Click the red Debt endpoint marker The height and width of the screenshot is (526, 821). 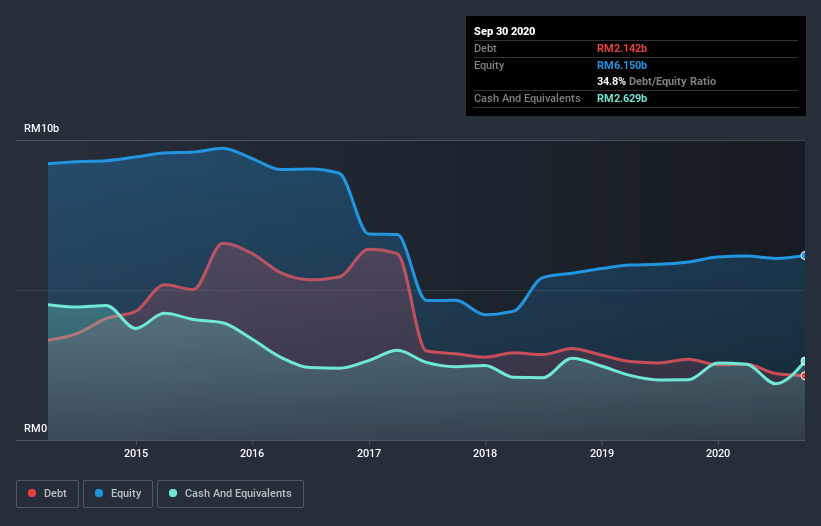[804, 376]
